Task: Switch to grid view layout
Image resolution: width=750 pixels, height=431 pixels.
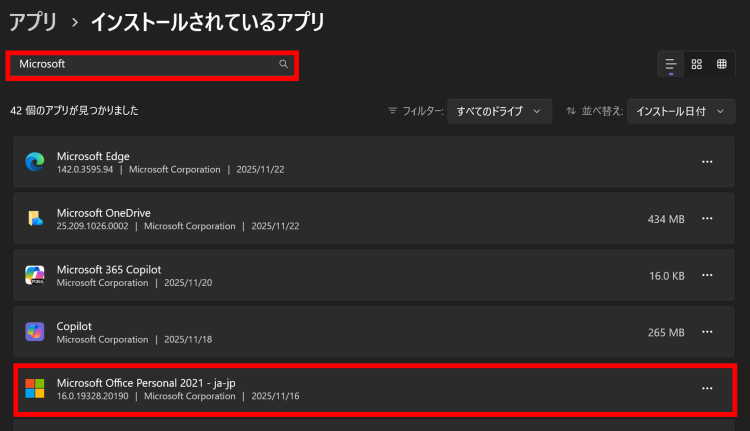Action: click(696, 64)
